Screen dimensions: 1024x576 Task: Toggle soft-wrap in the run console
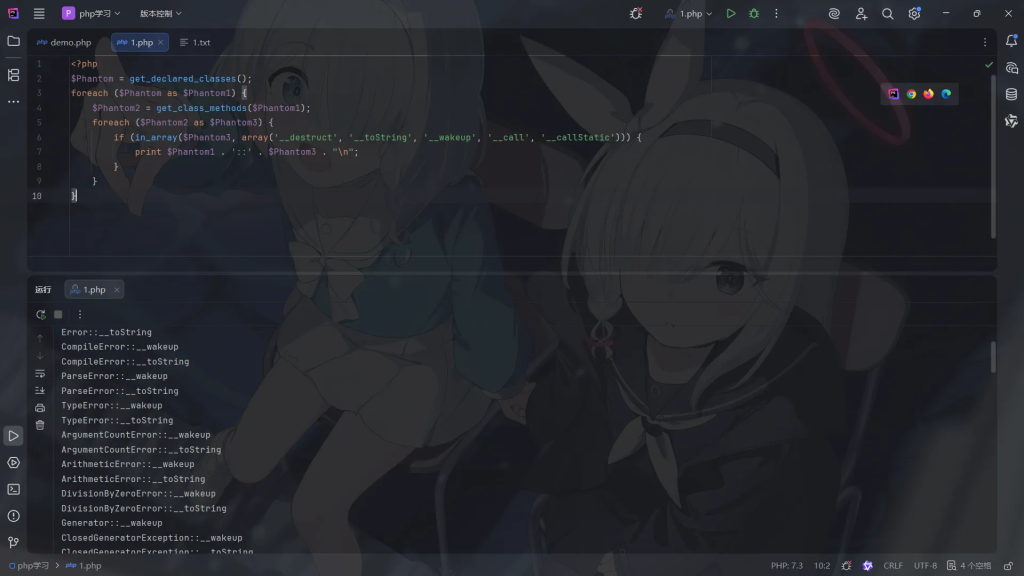[x=40, y=373]
